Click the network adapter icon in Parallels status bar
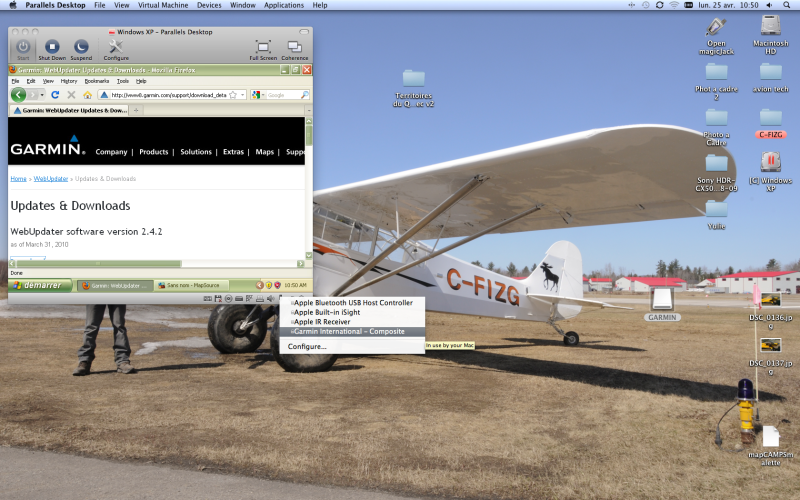The height and width of the screenshot is (500, 800). click(x=249, y=298)
